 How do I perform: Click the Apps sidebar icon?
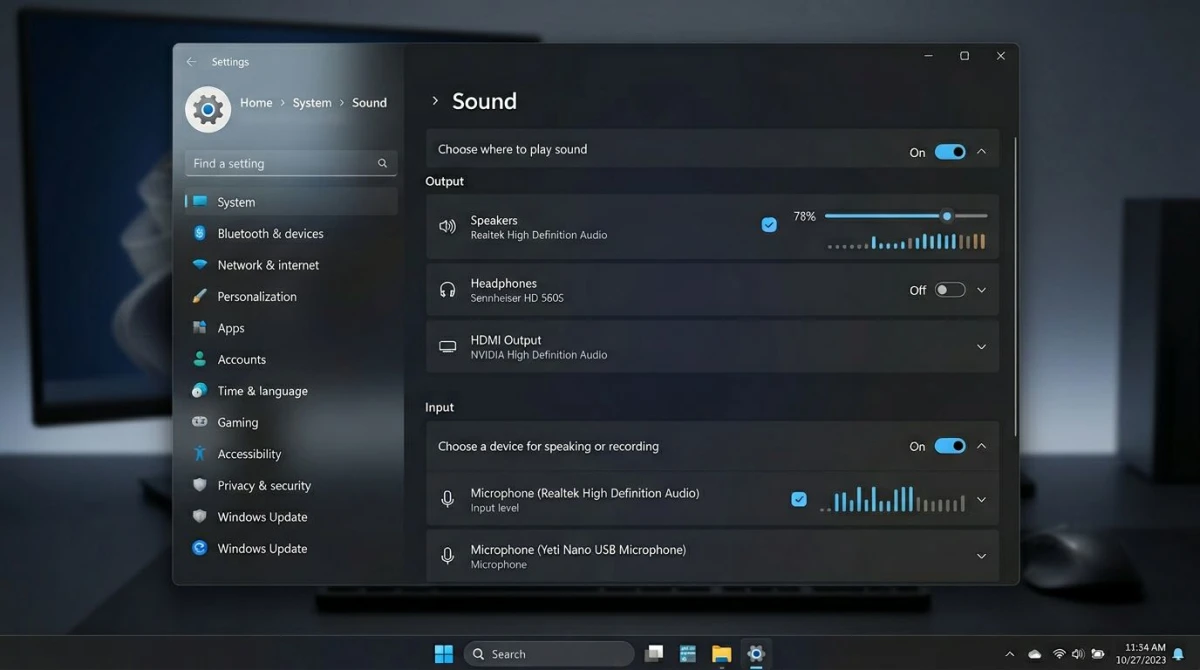200,328
